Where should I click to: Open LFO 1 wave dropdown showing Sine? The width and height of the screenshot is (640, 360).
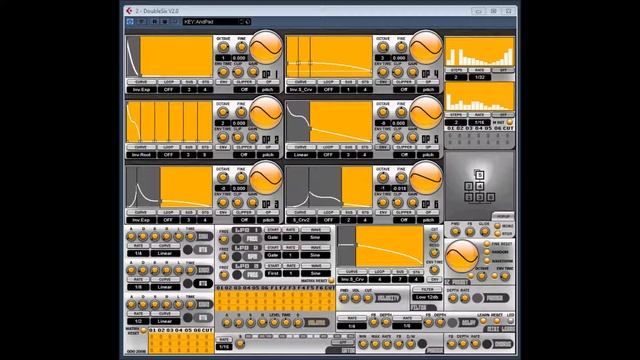[x=315, y=237]
